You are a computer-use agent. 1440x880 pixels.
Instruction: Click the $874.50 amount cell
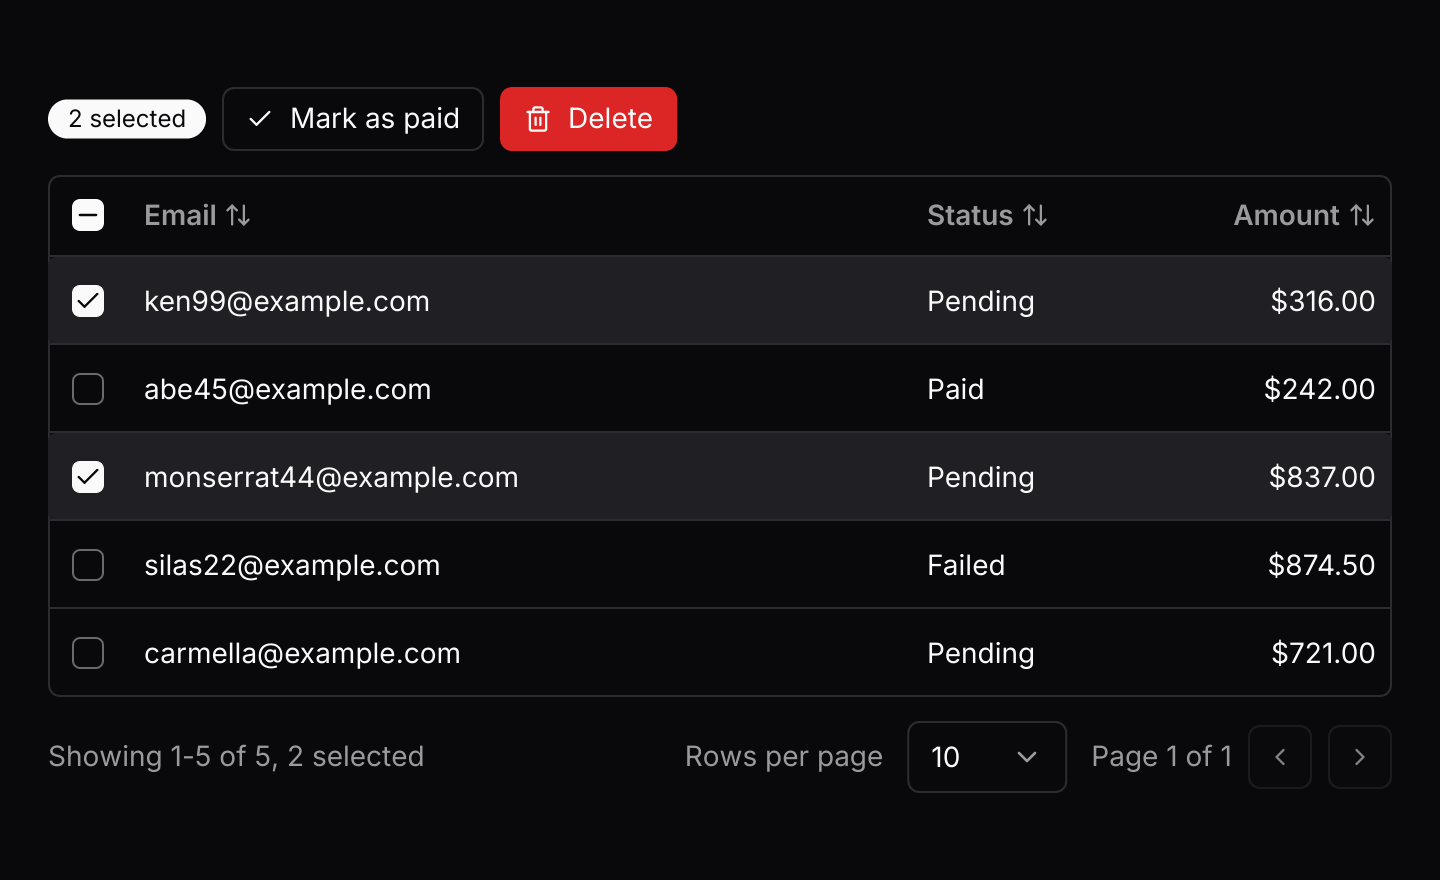(1322, 565)
